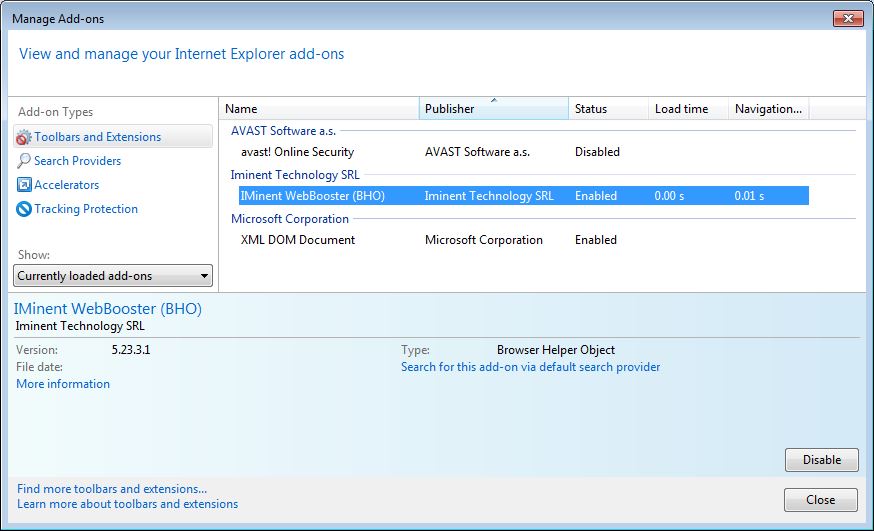Click the Close button
The image size is (874, 531).
pyautogui.click(x=820, y=500)
